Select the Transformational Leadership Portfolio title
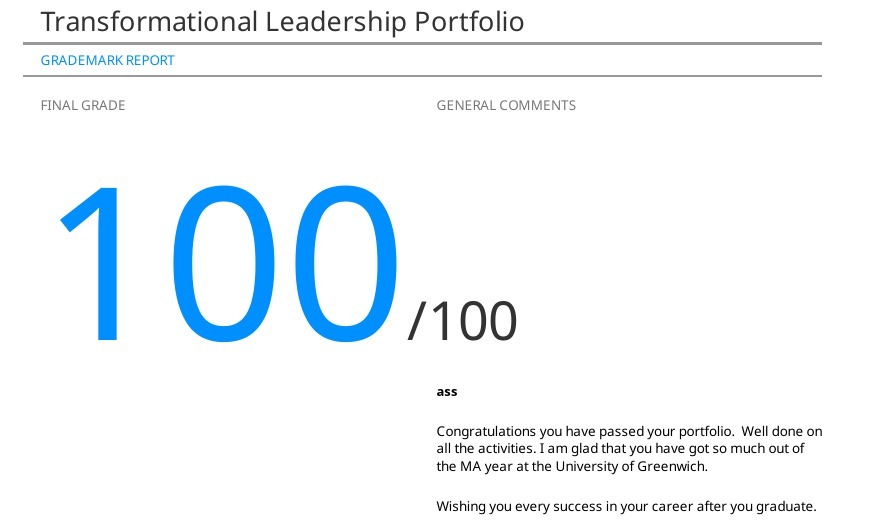This screenshot has width=870, height=527. coord(282,22)
